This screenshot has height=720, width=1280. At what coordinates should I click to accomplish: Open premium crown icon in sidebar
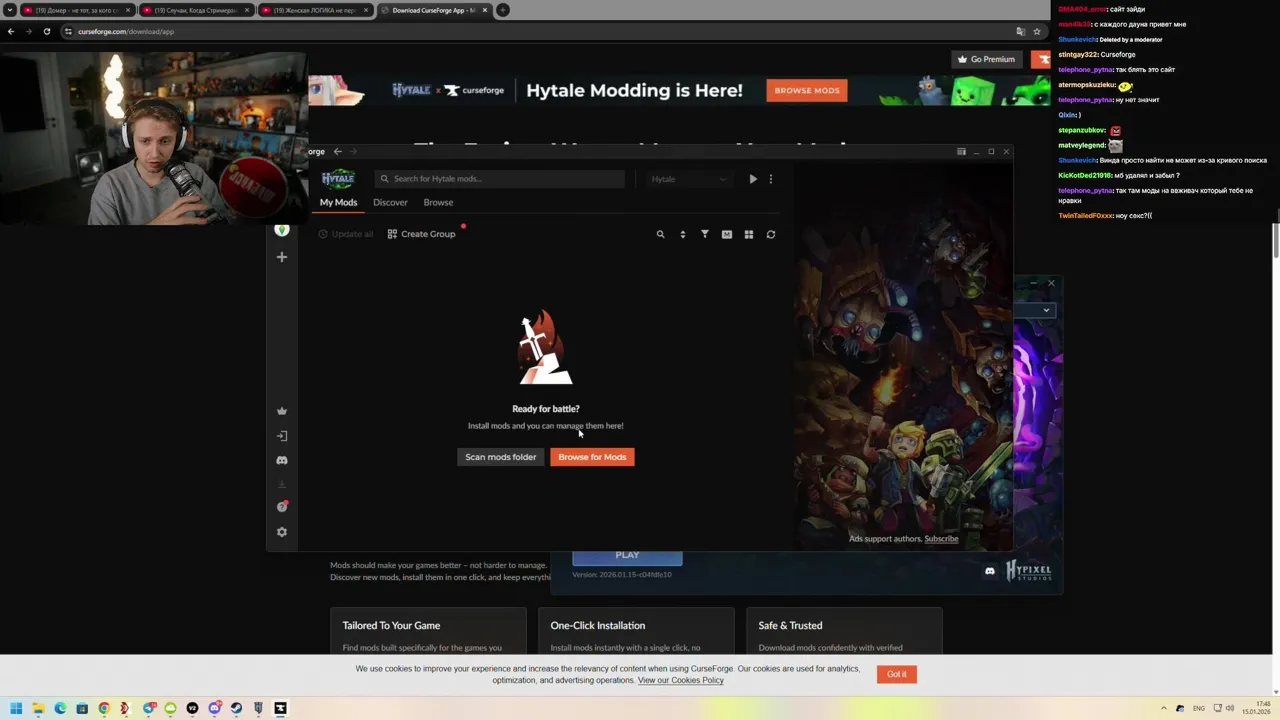click(x=282, y=411)
